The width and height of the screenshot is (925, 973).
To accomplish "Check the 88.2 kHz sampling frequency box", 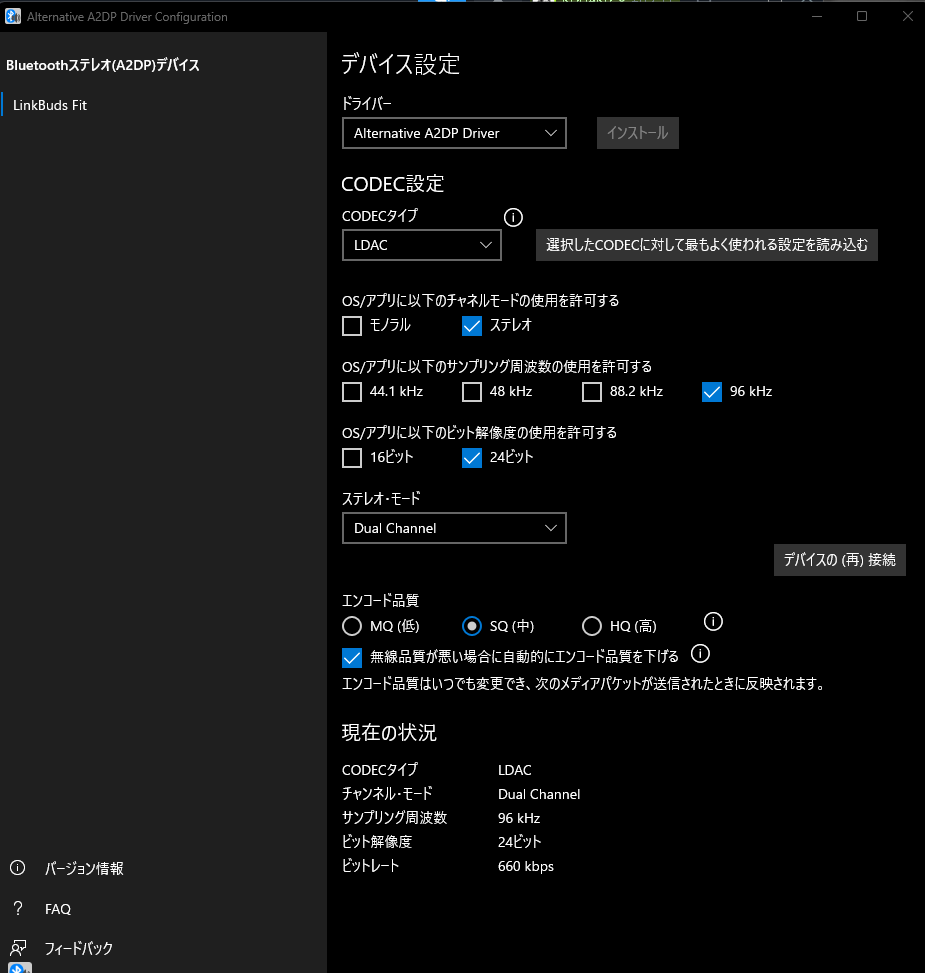I will click(x=592, y=392).
